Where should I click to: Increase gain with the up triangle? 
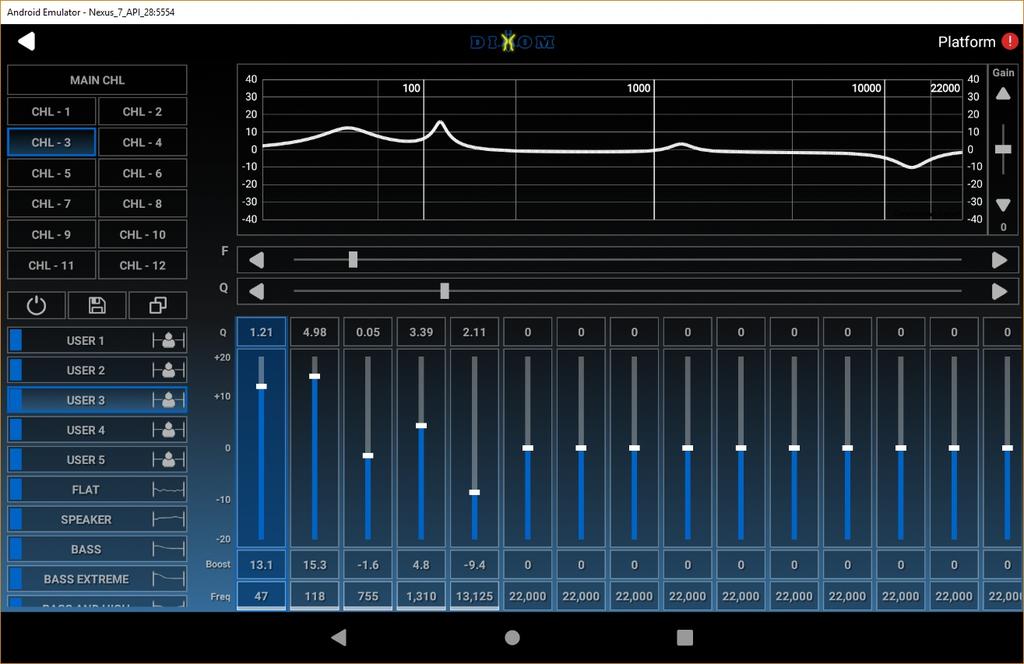click(x=1003, y=95)
